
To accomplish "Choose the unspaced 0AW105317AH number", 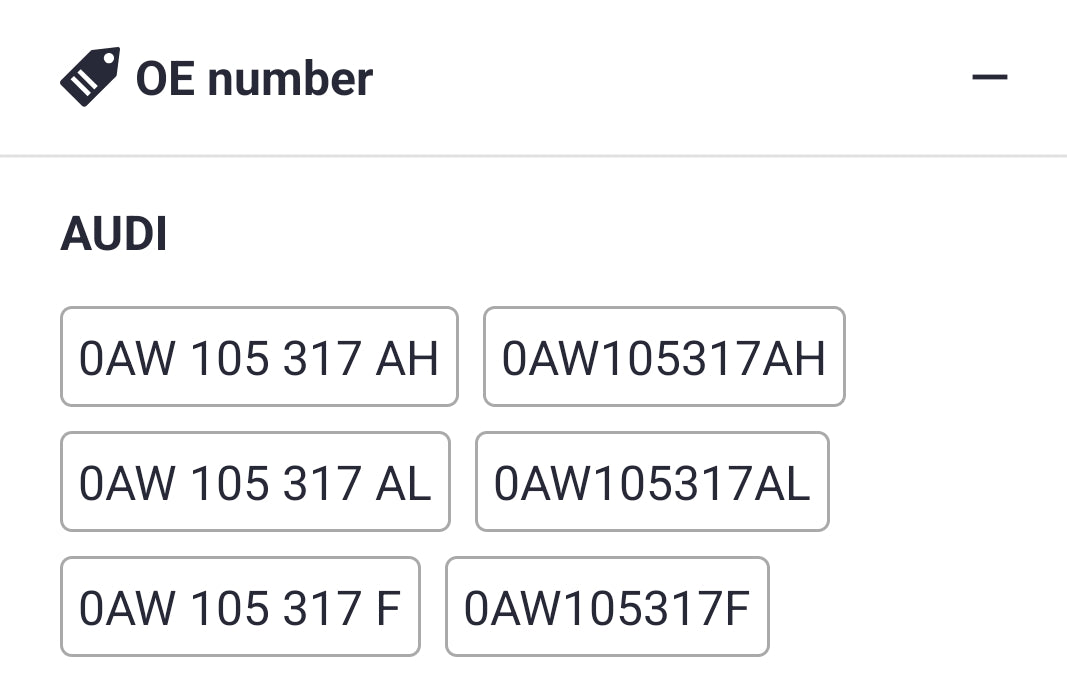I will coord(664,357).
